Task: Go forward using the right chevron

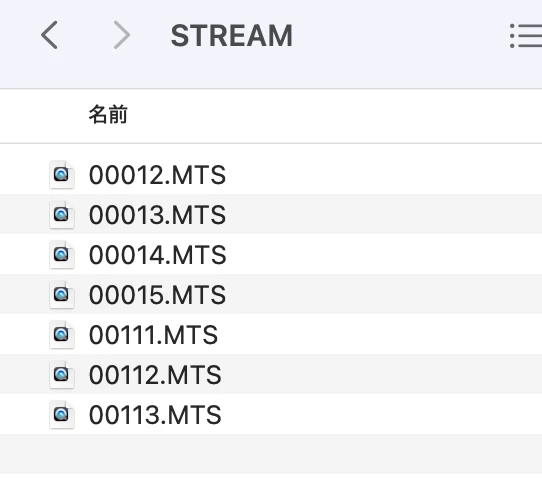Action: coord(122,35)
